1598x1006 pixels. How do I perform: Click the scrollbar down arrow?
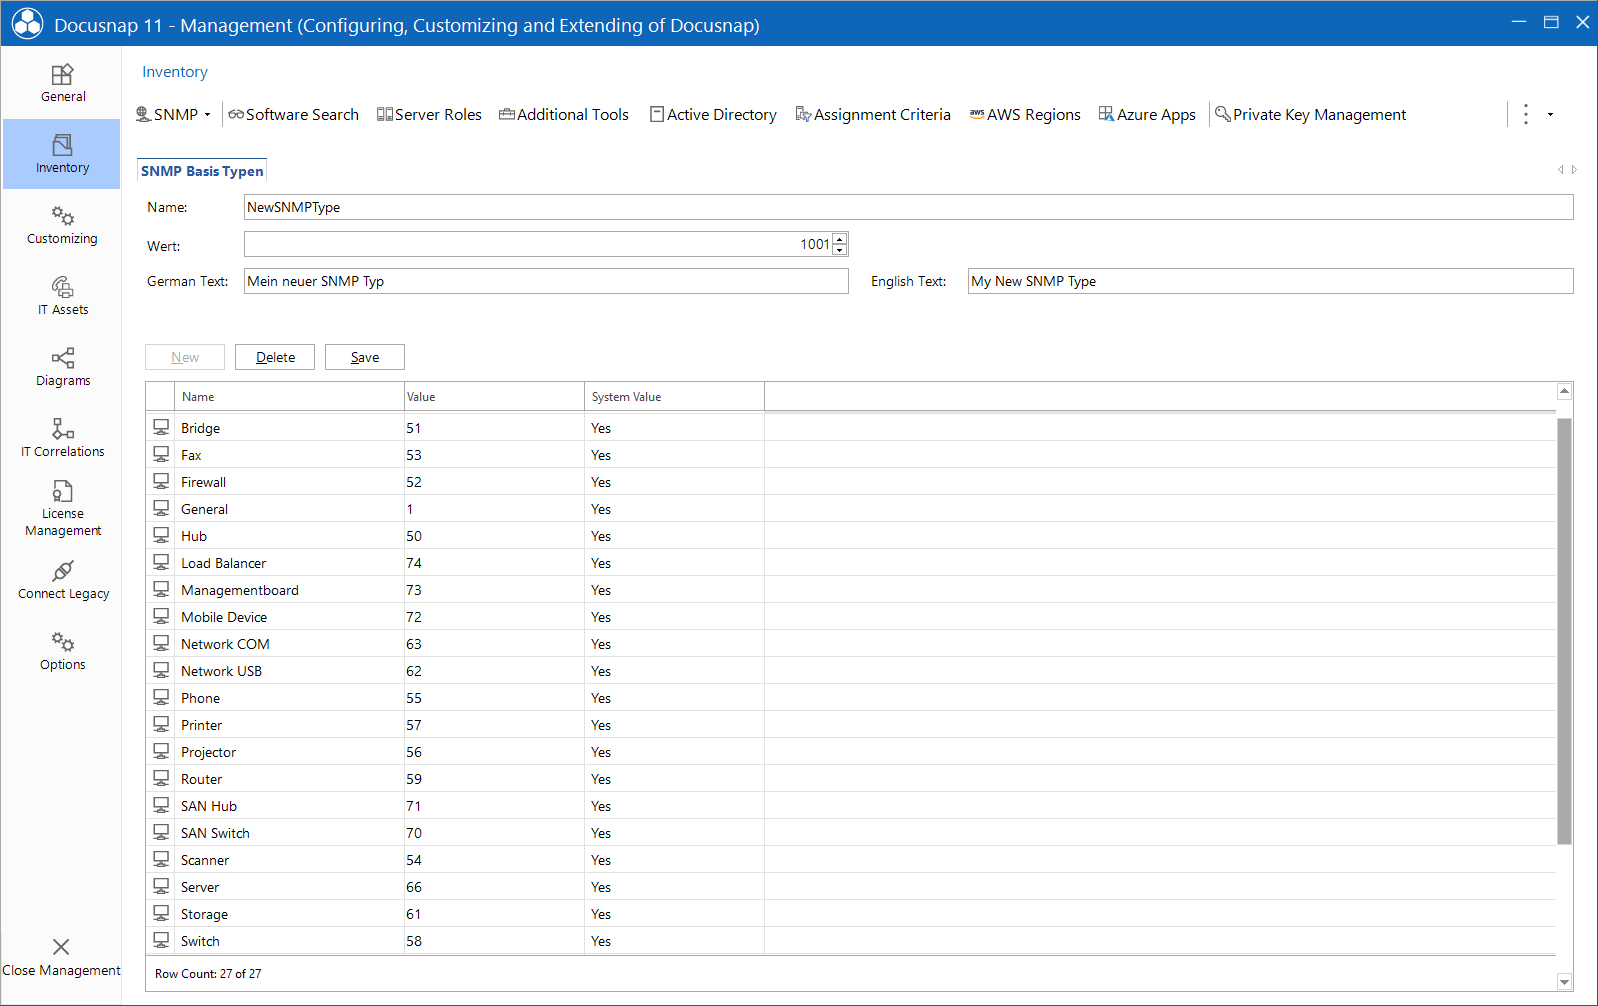1565,982
